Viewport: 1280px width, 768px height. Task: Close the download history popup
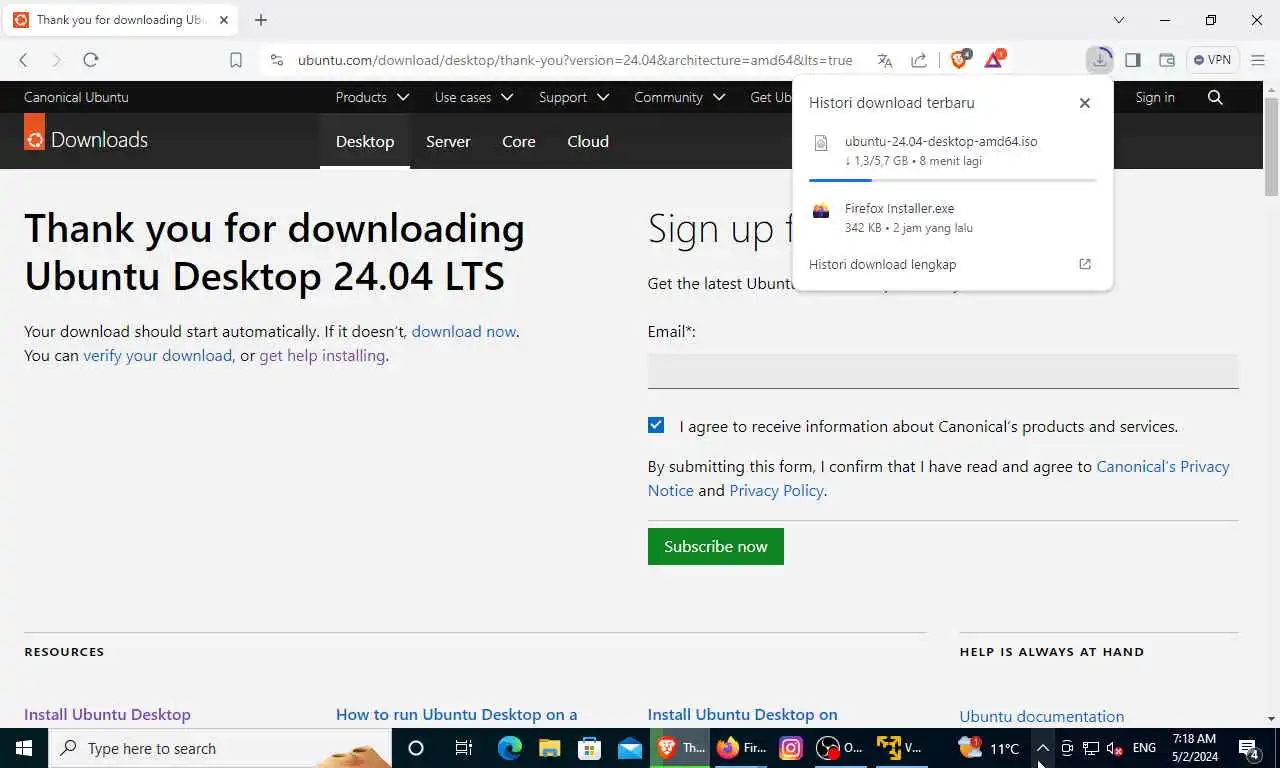(x=1085, y=103)
